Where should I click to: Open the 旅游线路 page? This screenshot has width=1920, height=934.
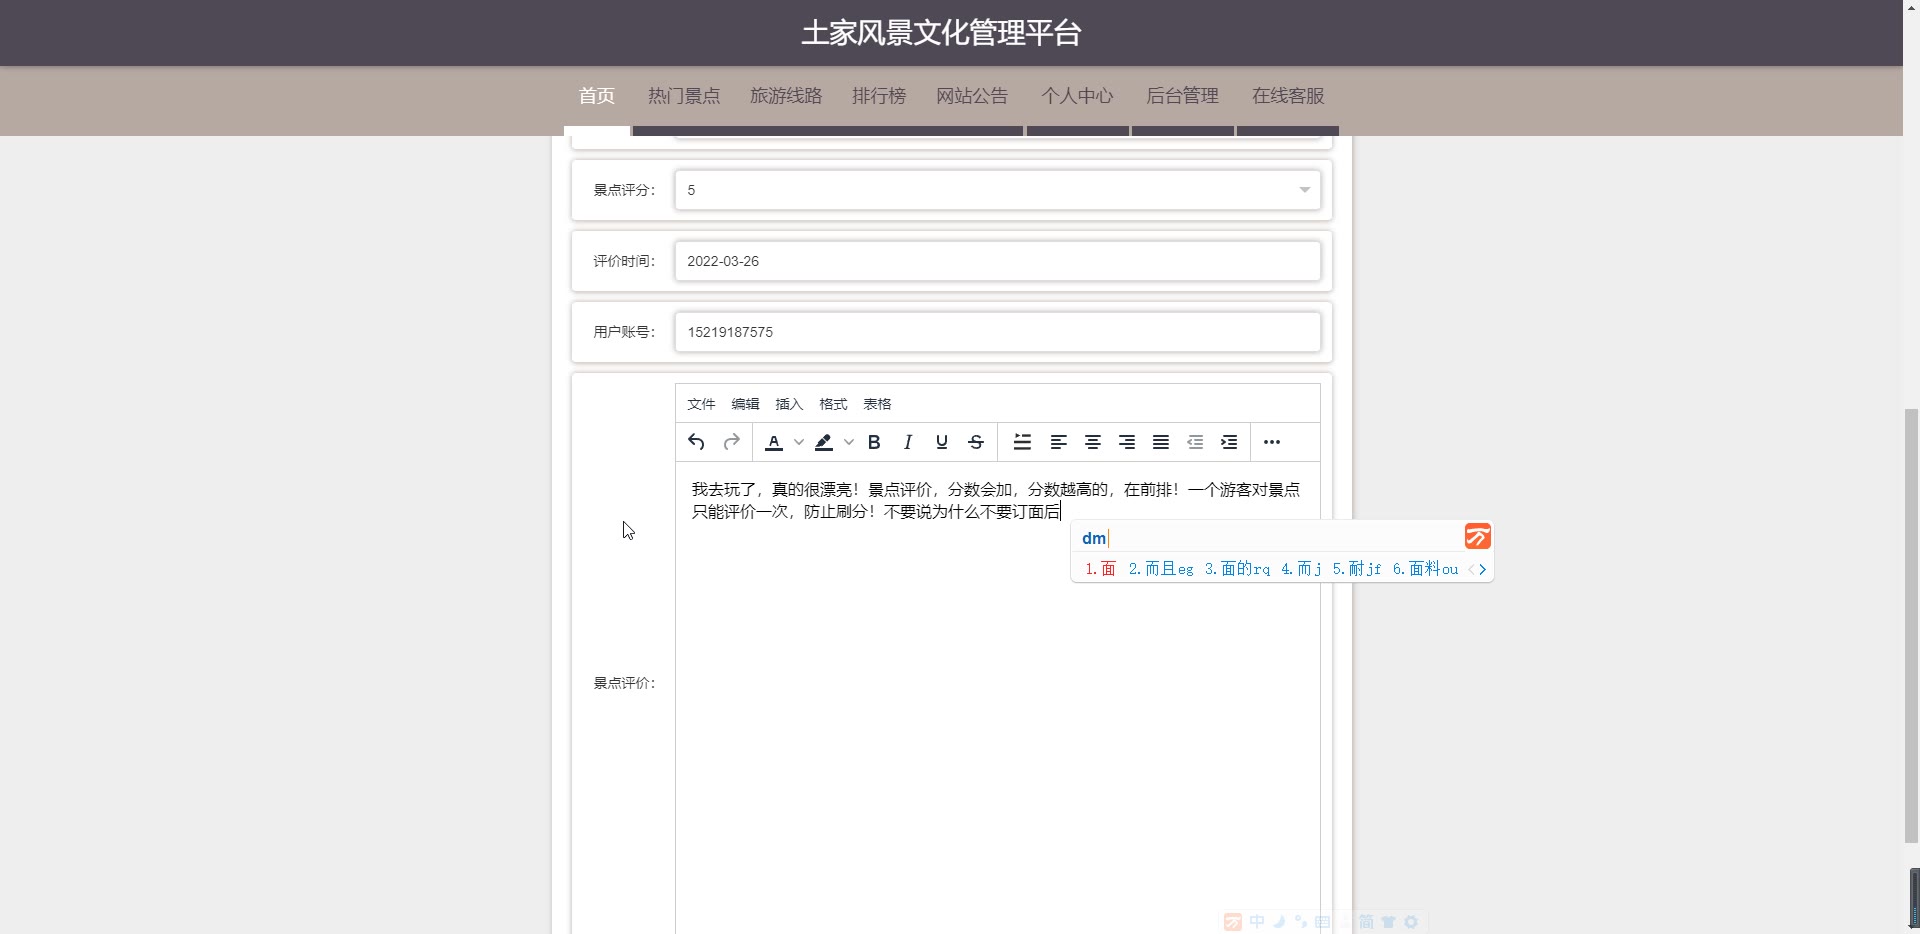pos(786,96)
